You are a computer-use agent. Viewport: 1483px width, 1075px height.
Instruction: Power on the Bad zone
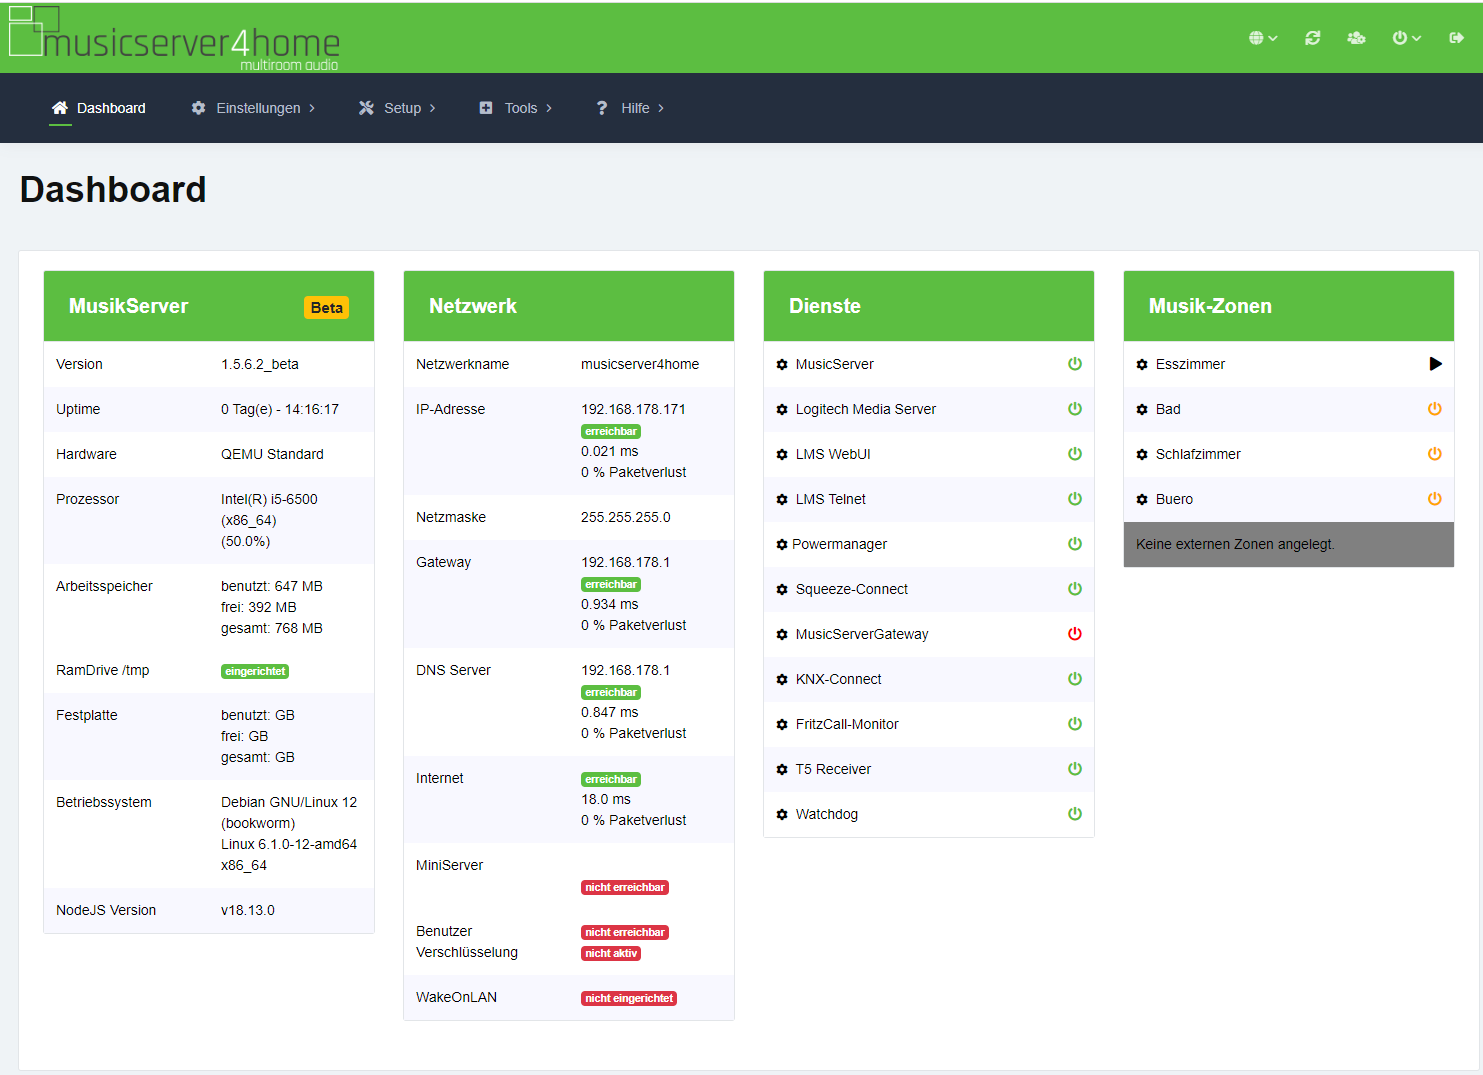point(1435,409)
